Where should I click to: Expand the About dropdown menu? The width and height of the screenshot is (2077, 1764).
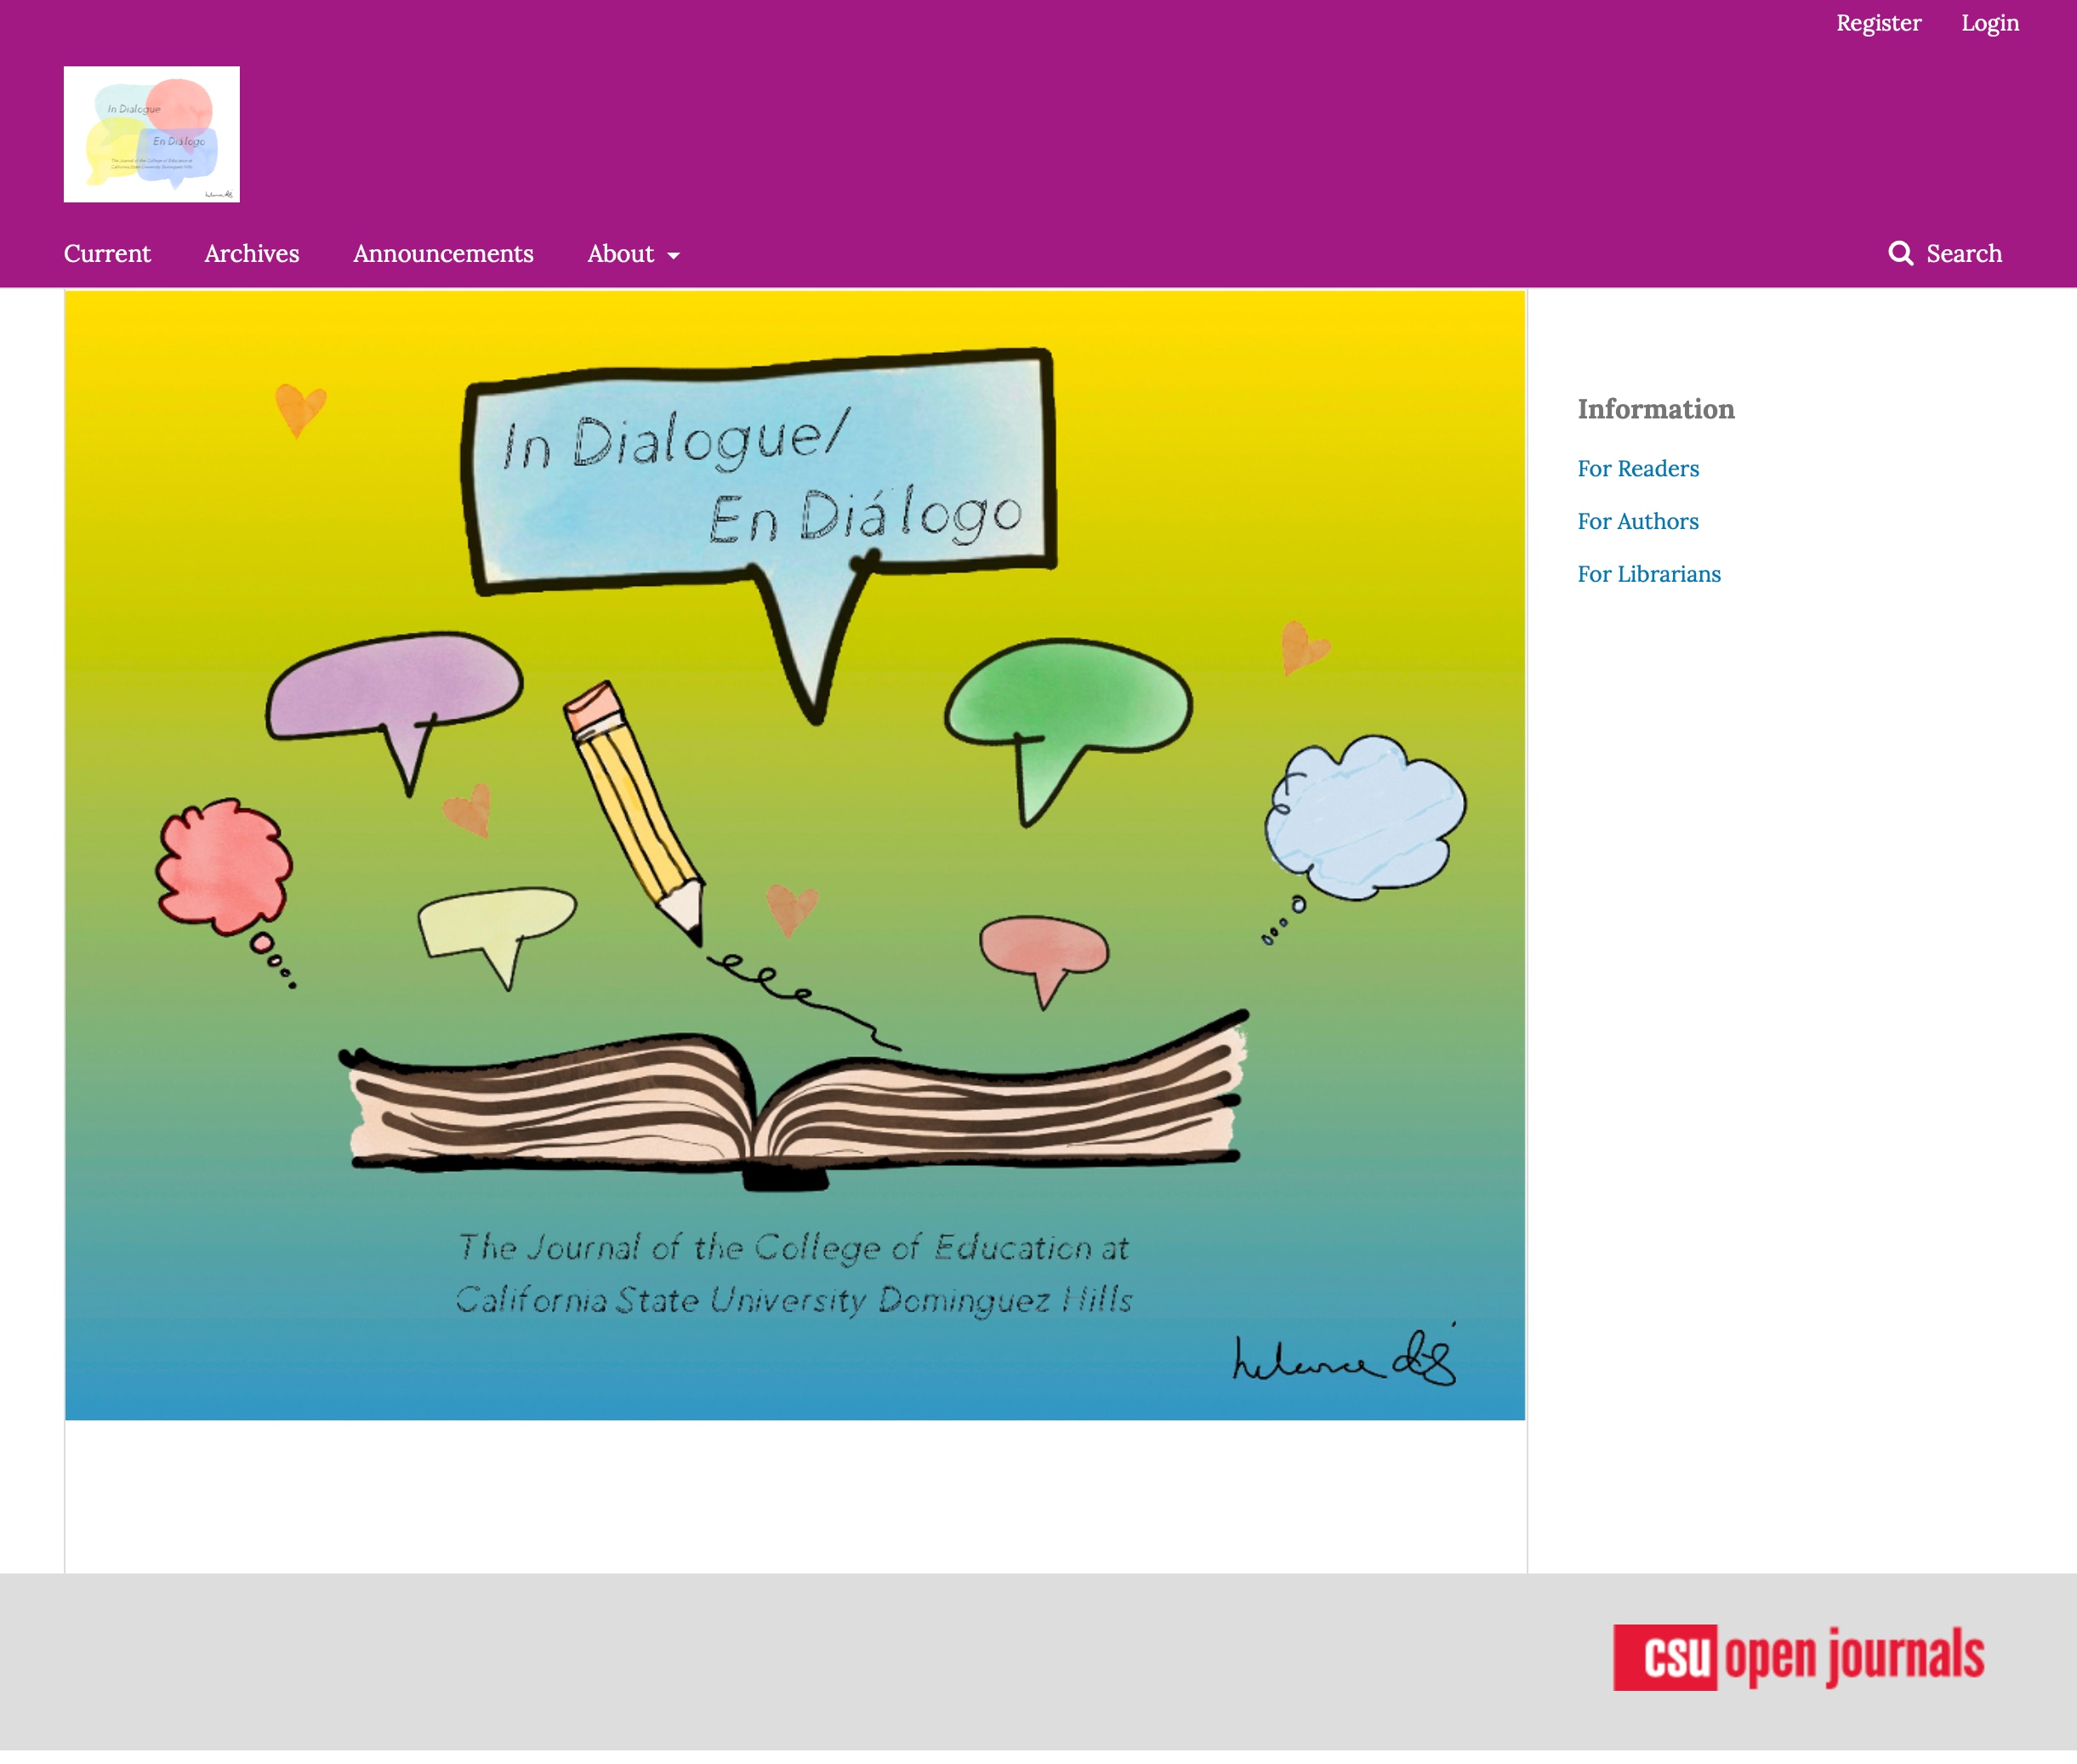point(634,254)
